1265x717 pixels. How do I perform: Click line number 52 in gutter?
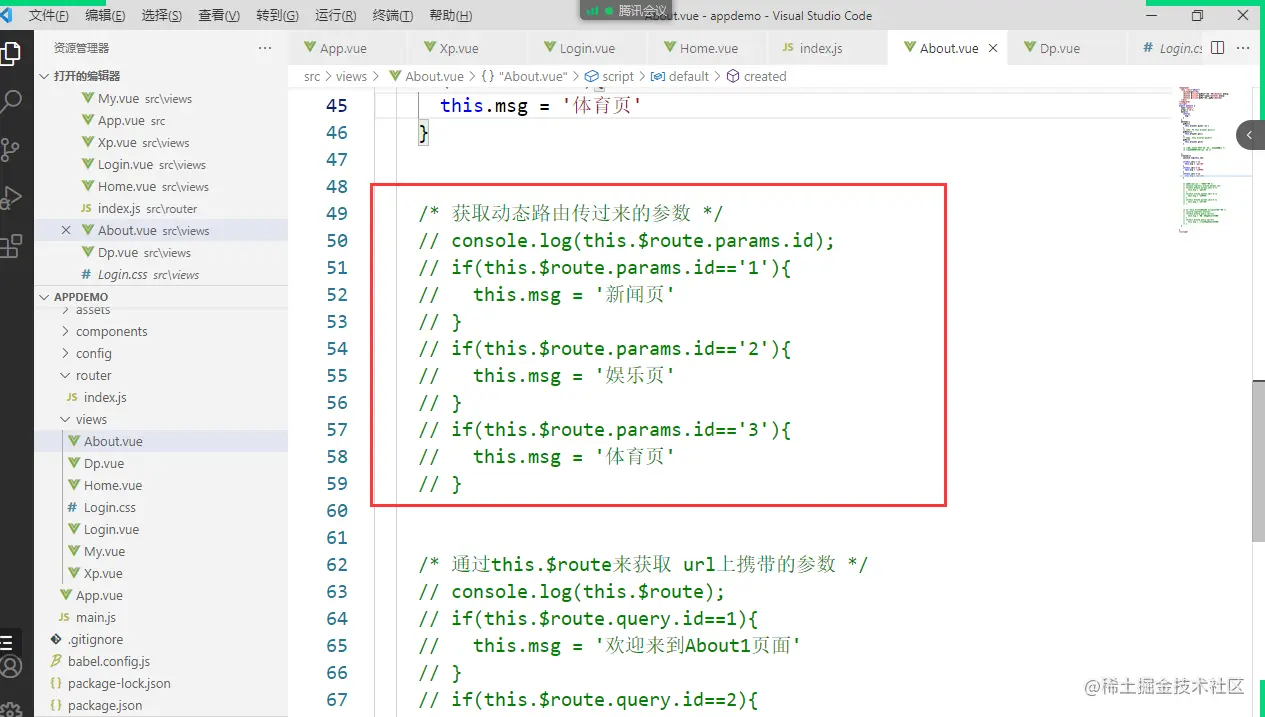[x=337, y=295]
